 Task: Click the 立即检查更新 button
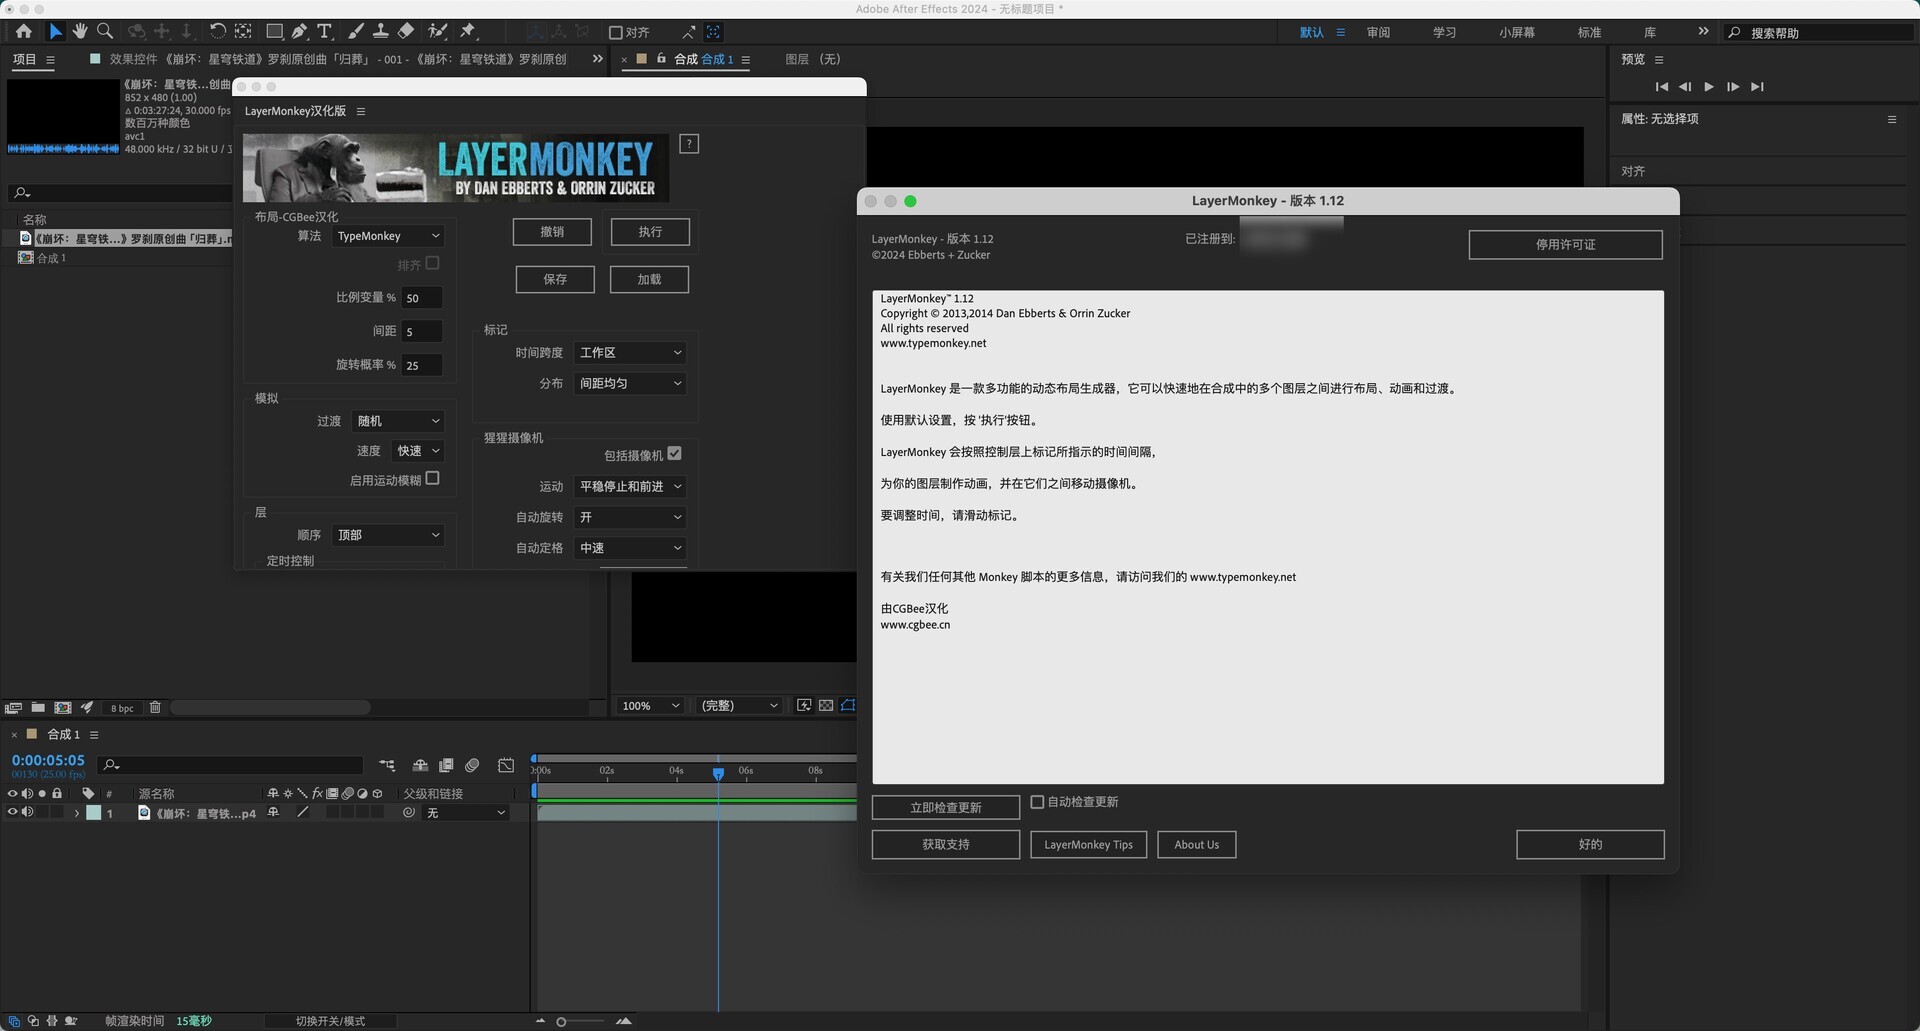(945, 808)
